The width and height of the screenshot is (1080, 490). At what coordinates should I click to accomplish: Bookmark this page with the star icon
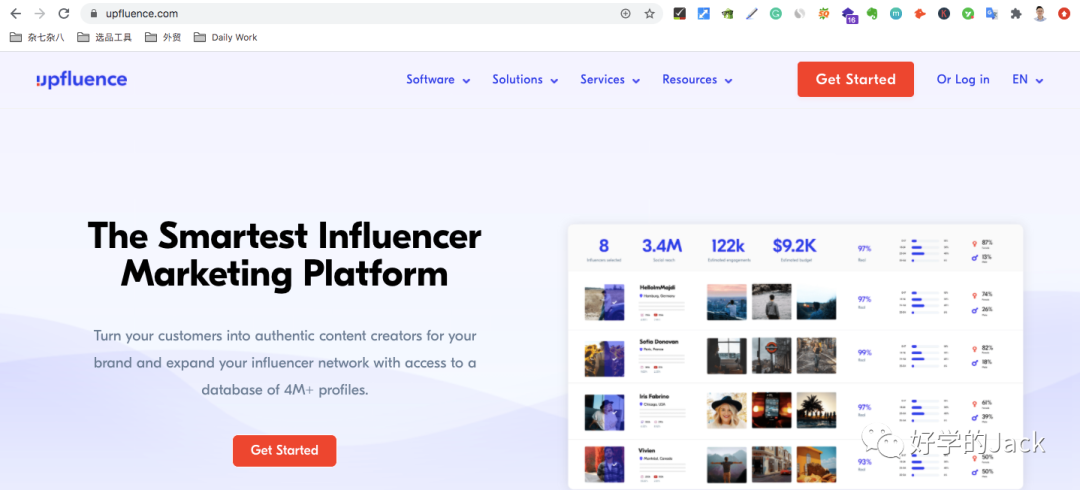pyautogui.click(x=649, y=14)
